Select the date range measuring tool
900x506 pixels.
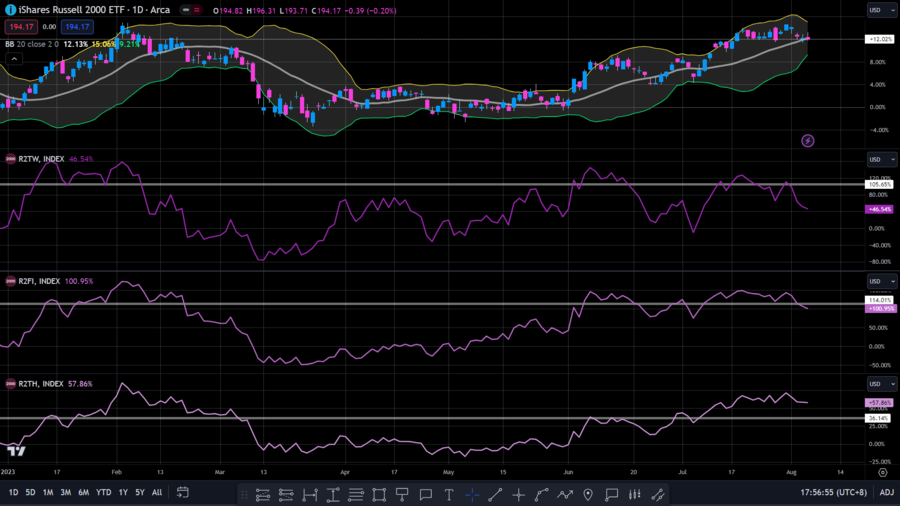click(x=310, y=495)
